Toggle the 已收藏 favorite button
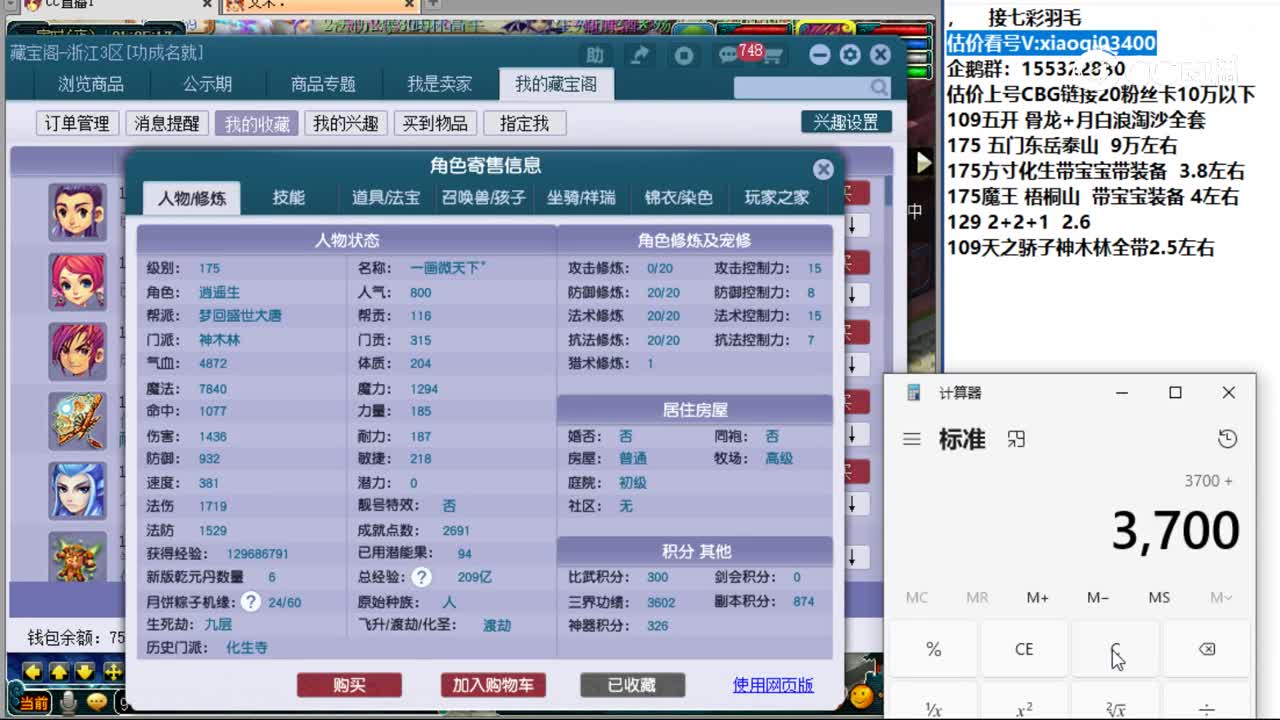This screenshot has width=1280, height=720. tap(630, 685)
